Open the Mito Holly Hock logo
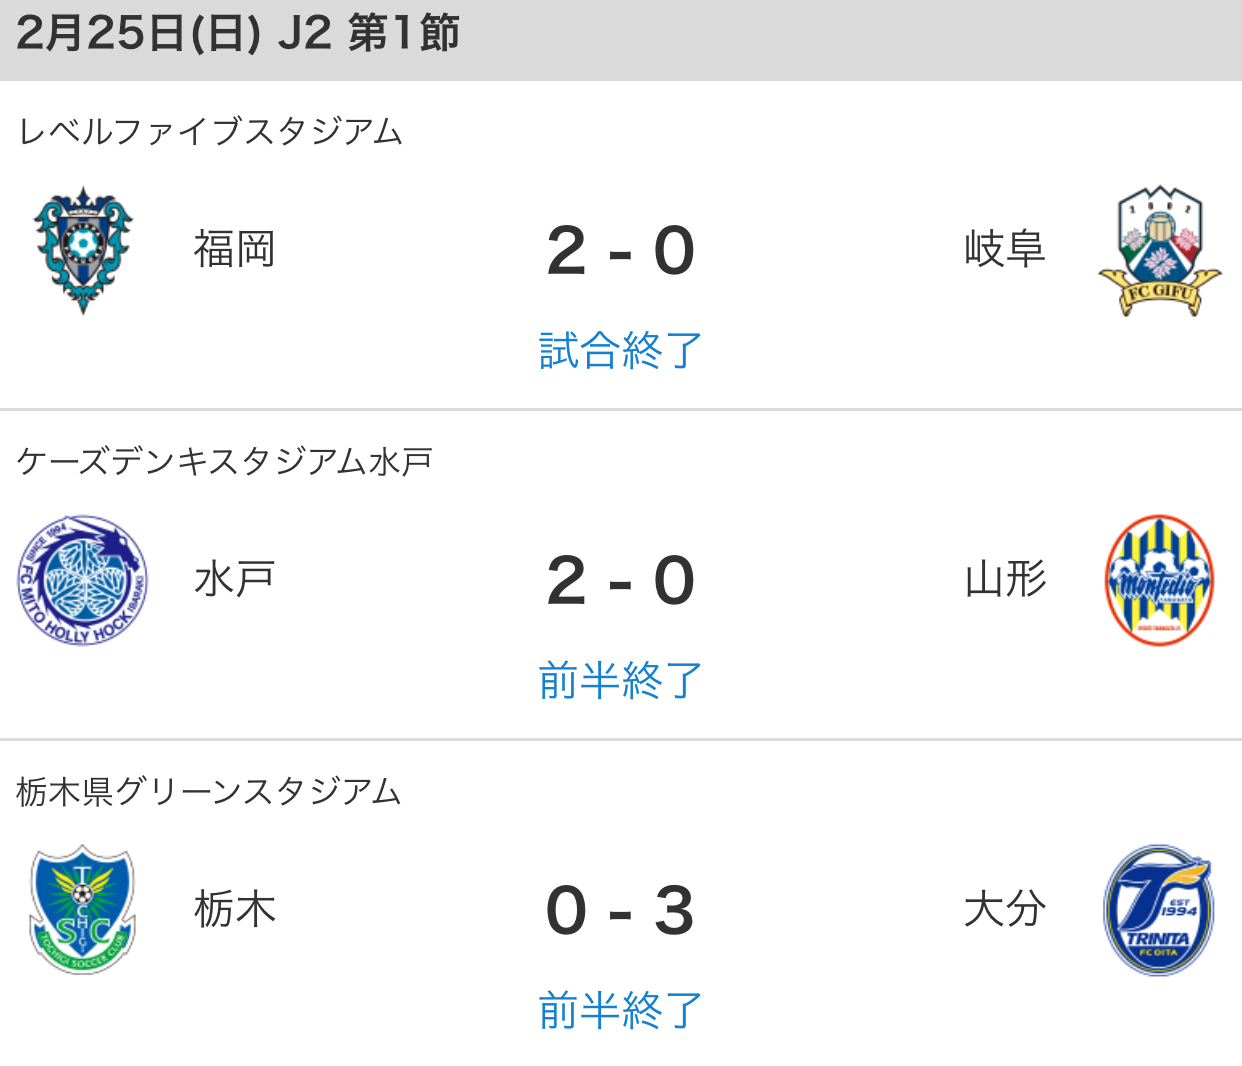This screenshot has width=1242, height=1066. pos(83,580)
